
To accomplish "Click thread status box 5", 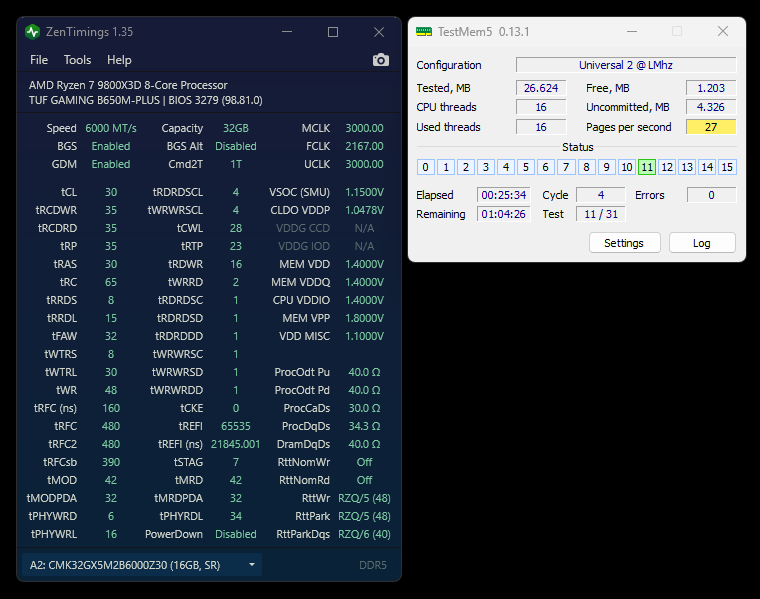I will [x=526, y=167].
